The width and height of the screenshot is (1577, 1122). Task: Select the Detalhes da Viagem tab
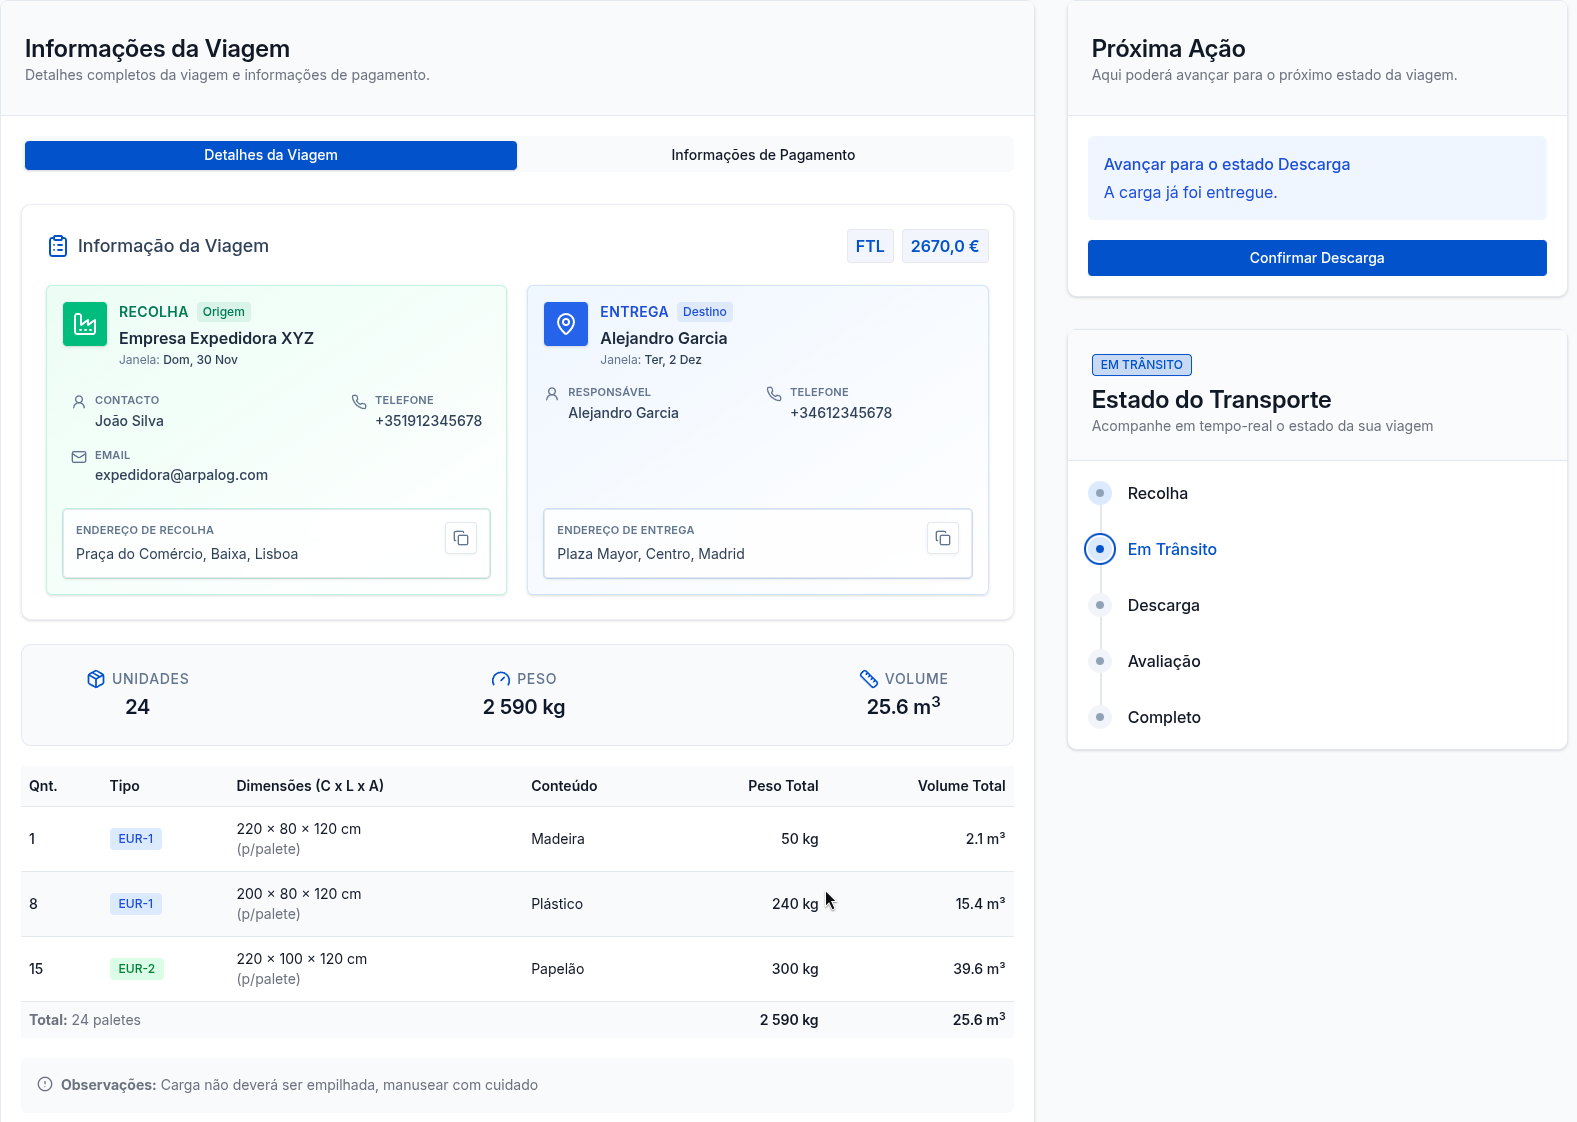tap(271, 155)
